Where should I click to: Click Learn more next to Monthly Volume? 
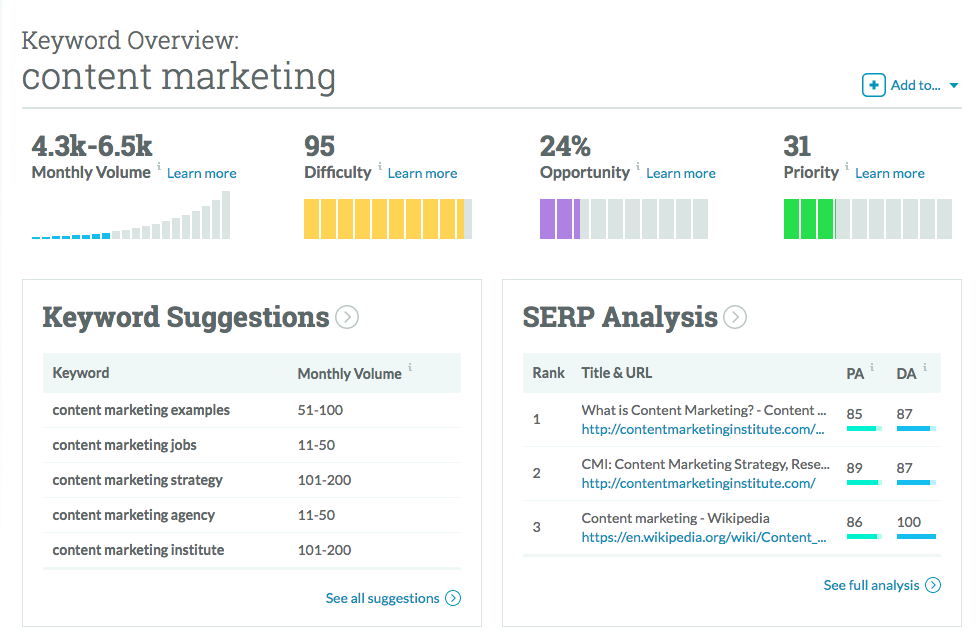click(201, 174)
